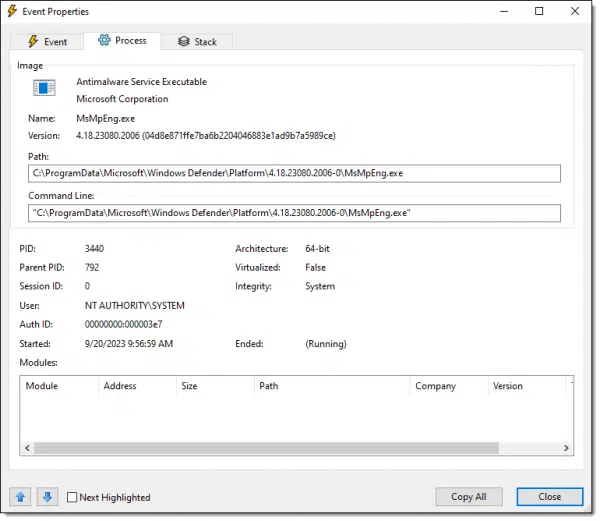Click the Path text field
The height and width of the screenshot is (521, 600).
(294, 173)
